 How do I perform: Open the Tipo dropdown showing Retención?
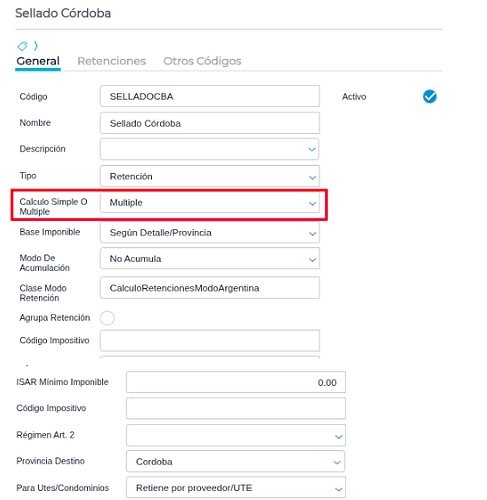pos(210,176)
